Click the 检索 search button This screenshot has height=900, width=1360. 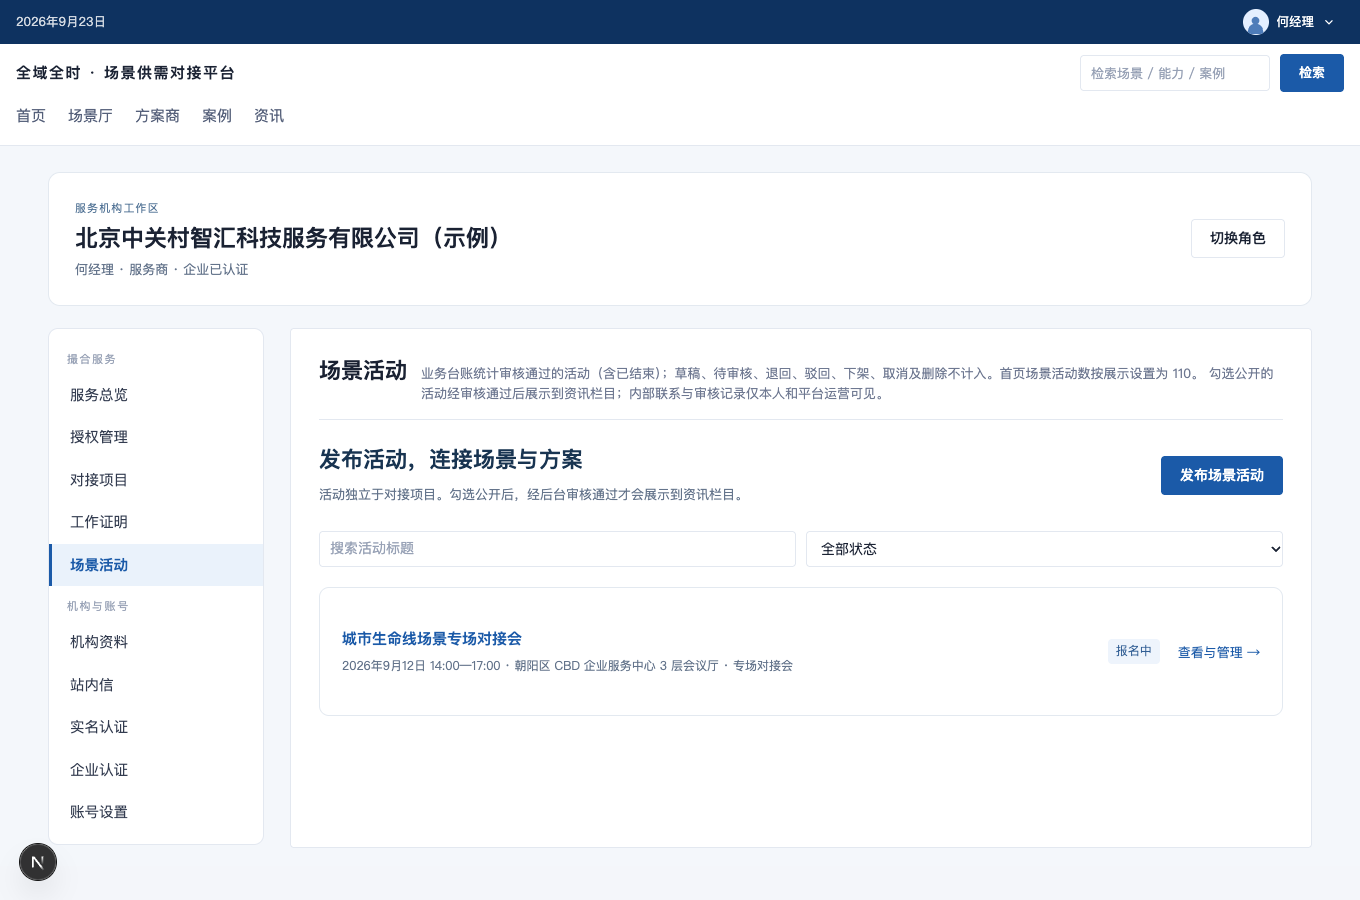pyautogui.click(x=1312, y=73)
